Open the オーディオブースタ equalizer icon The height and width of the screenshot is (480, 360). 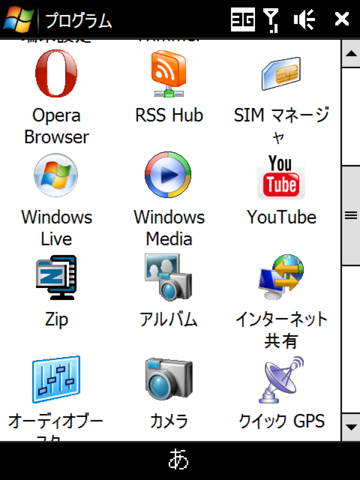(56, 379)
